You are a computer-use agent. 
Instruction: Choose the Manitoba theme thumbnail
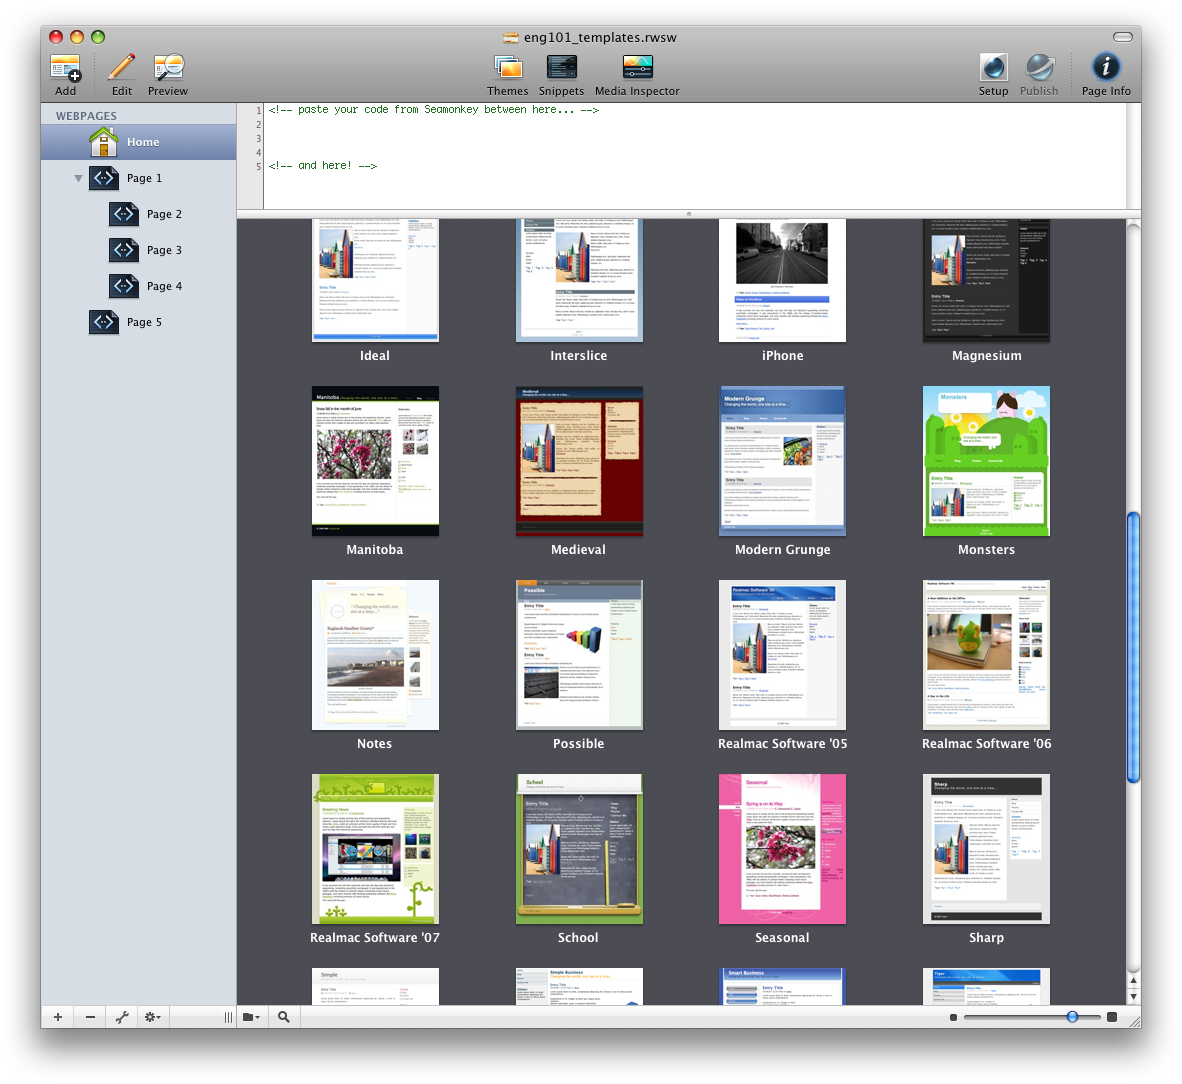pos(375,461)
